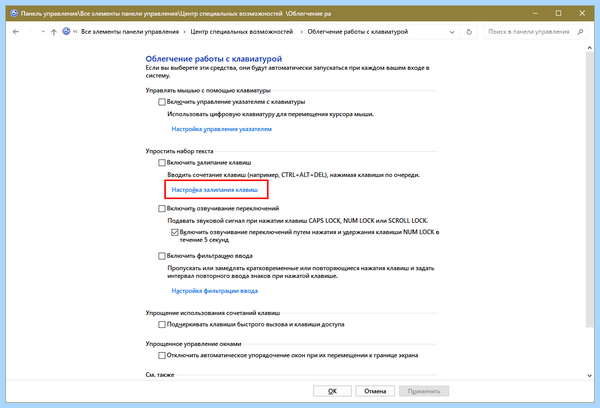Check Подчеркивать клавиши быстрого вызова option
This screenshot has height=408, width=600.
(162, 324)
